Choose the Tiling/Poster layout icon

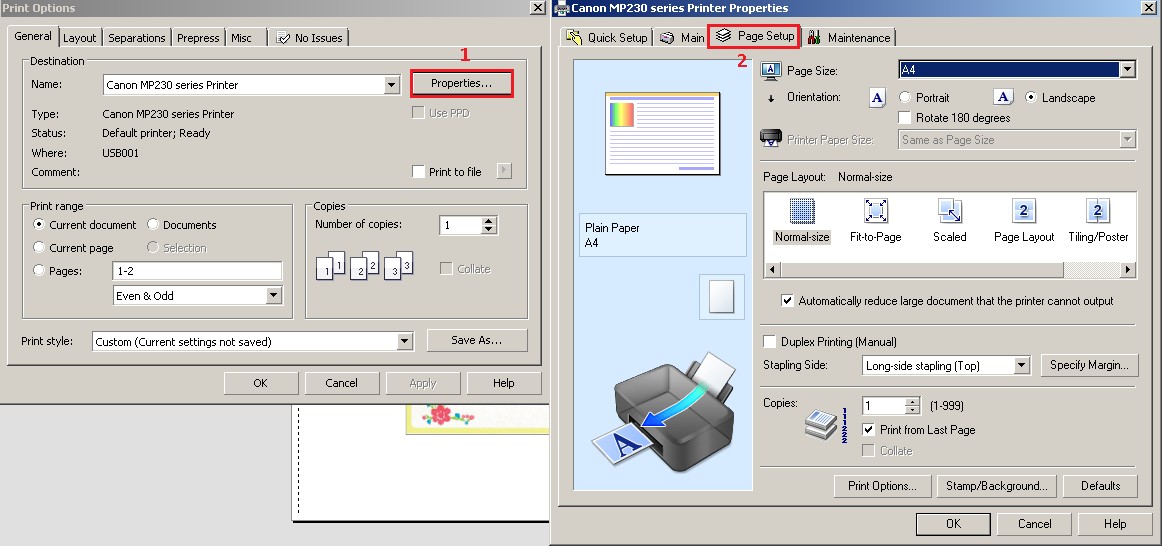[x=1098, y=211]
